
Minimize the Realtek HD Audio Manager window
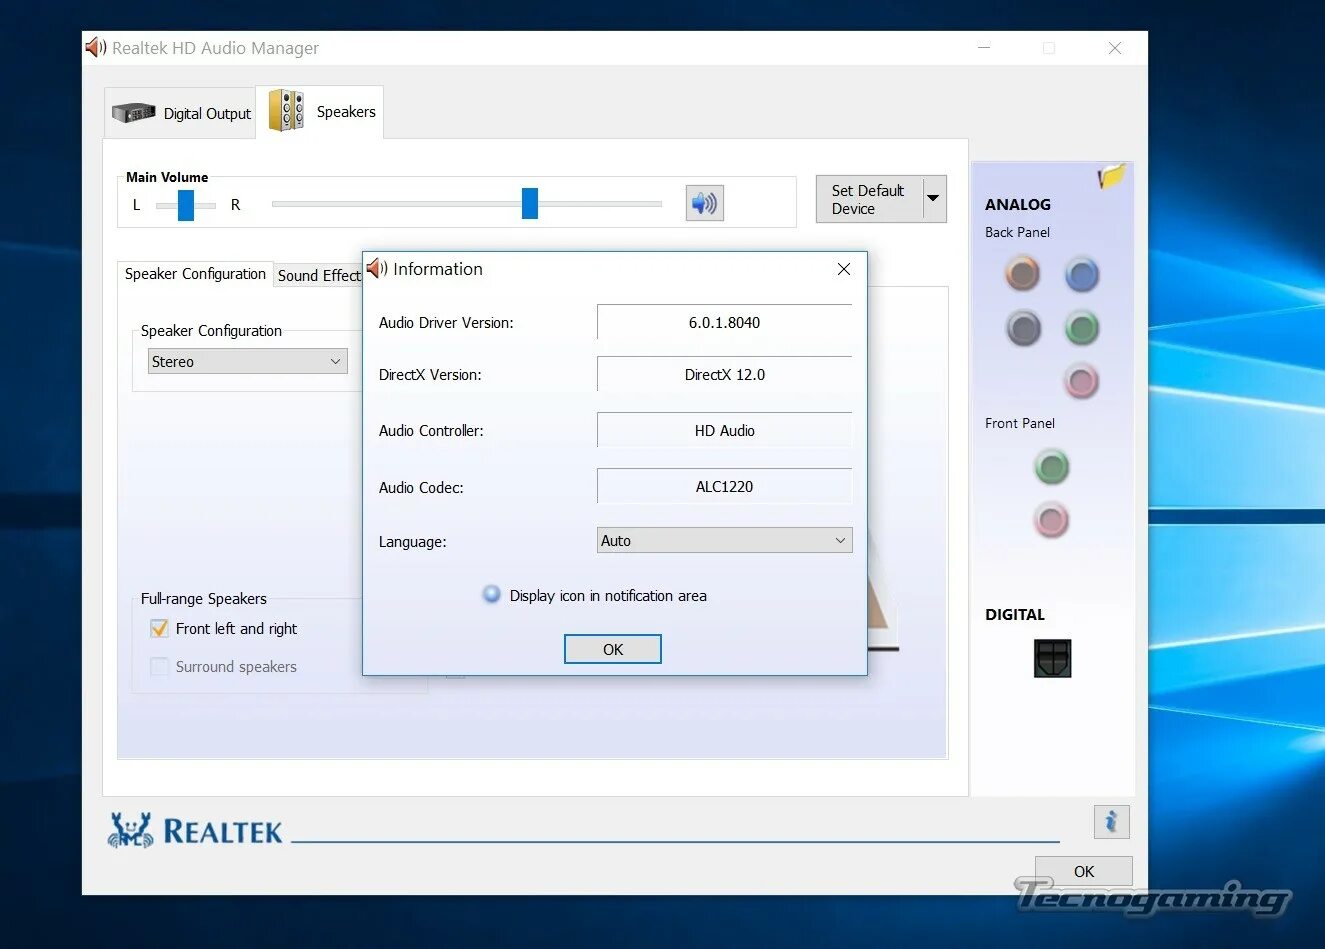tap(984, 47)
